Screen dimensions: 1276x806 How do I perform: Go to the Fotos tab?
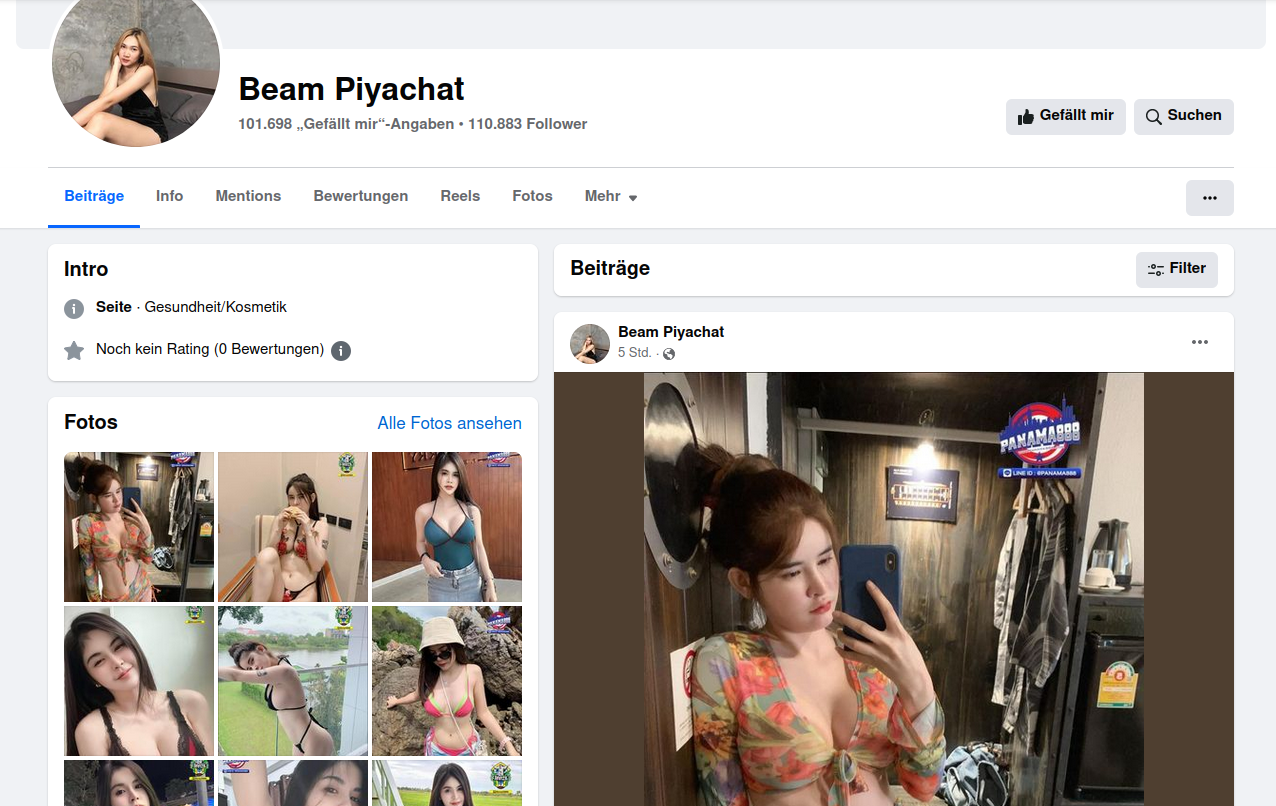pos(532,197)
